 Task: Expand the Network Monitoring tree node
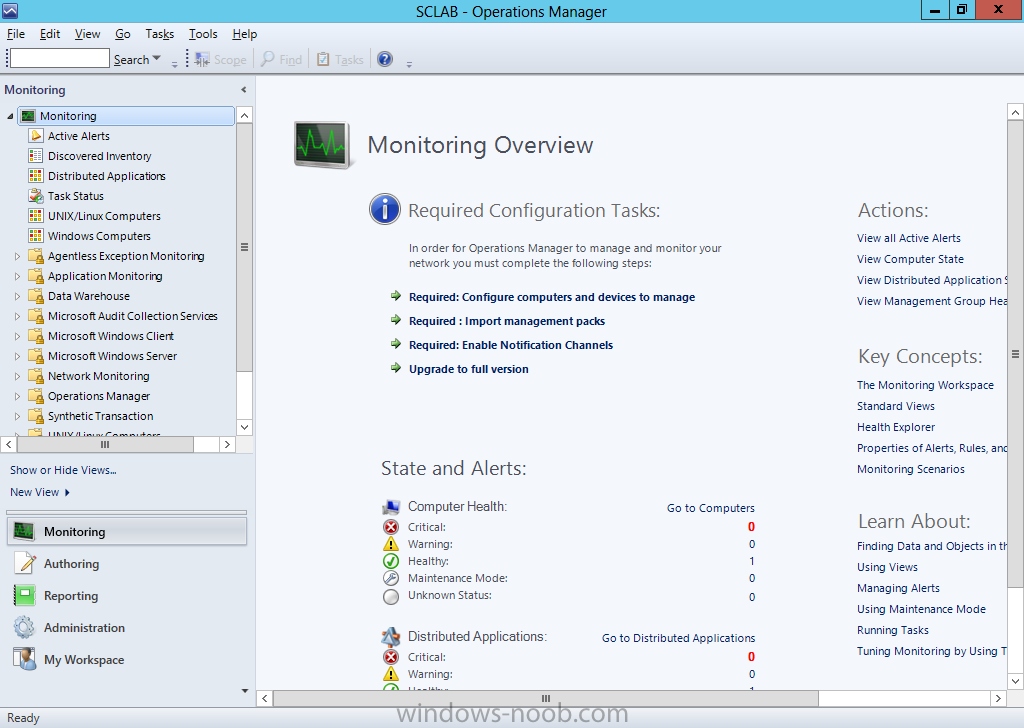coord(18,377)
